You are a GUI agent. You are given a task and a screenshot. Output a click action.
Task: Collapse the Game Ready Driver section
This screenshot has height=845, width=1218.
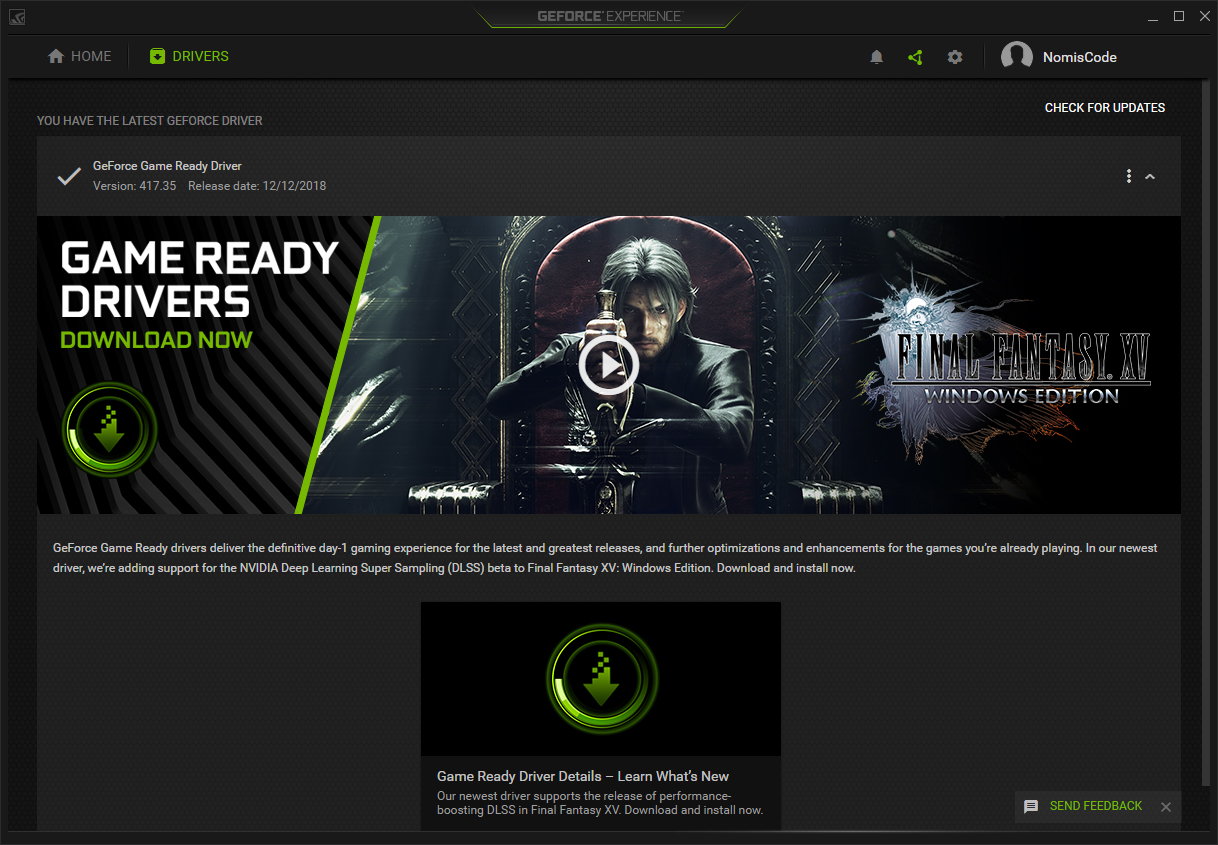tap(1150, 176)
